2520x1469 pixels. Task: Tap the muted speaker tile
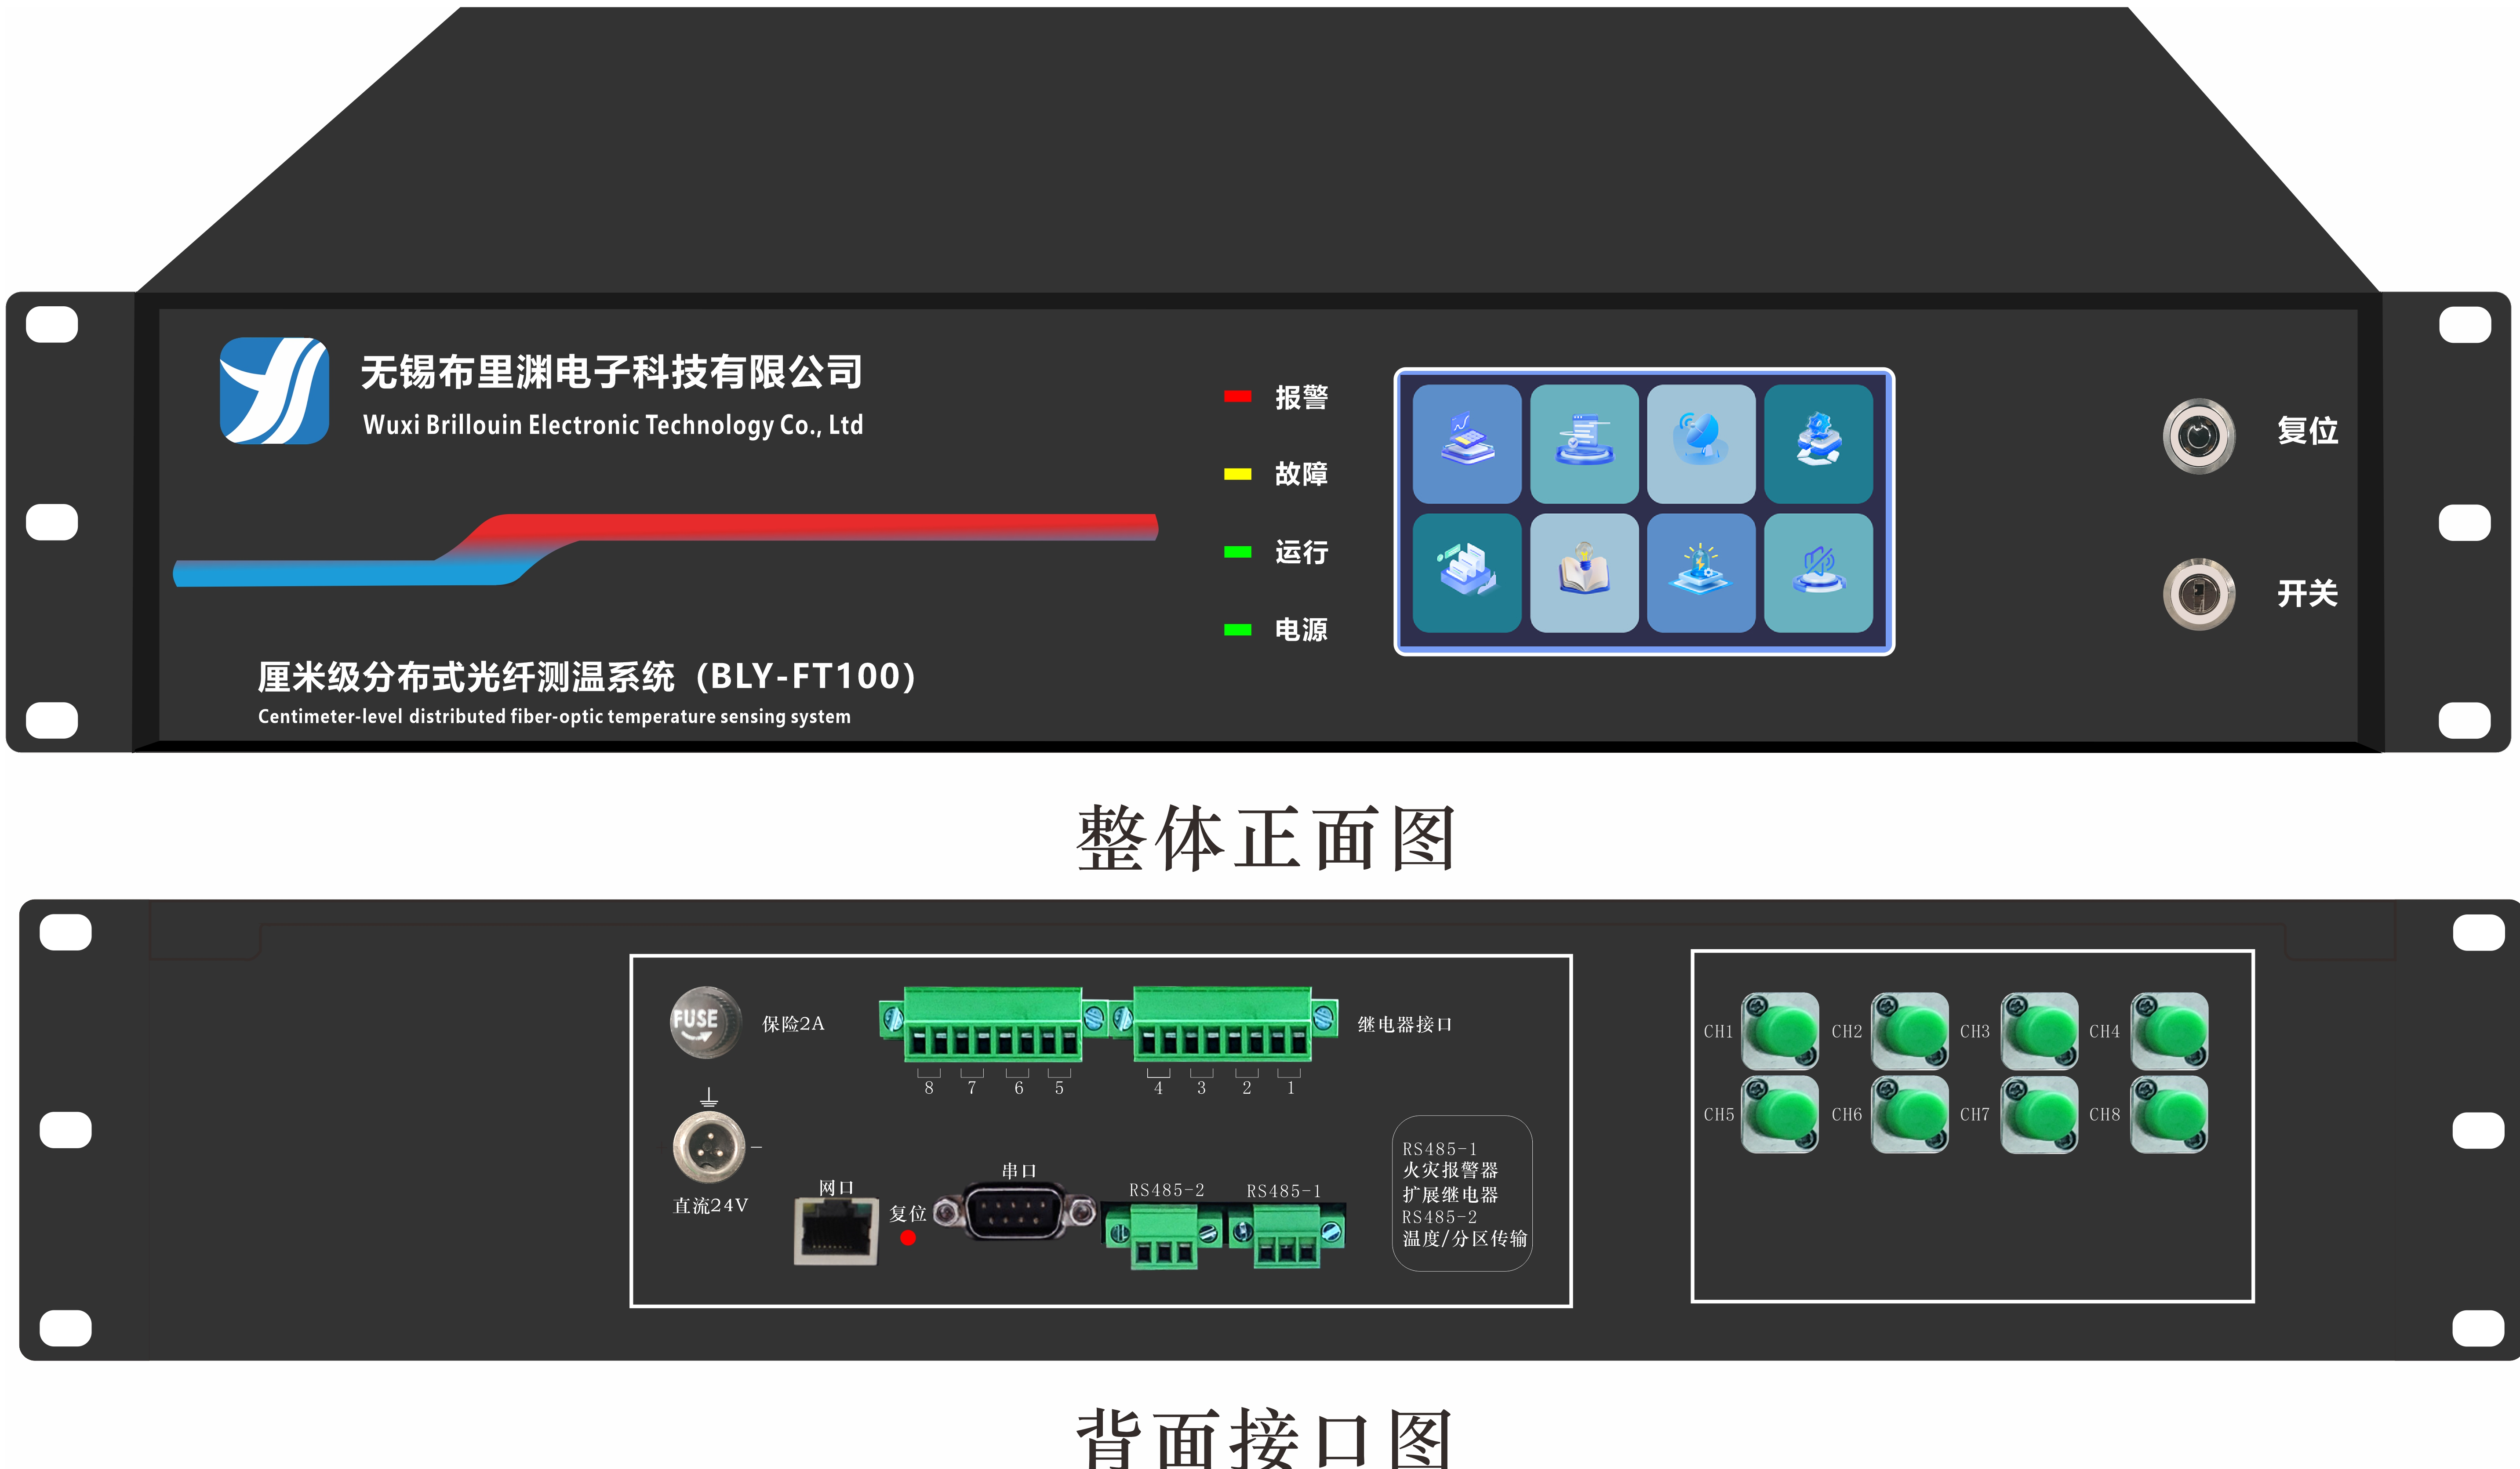pos(1818,573)
